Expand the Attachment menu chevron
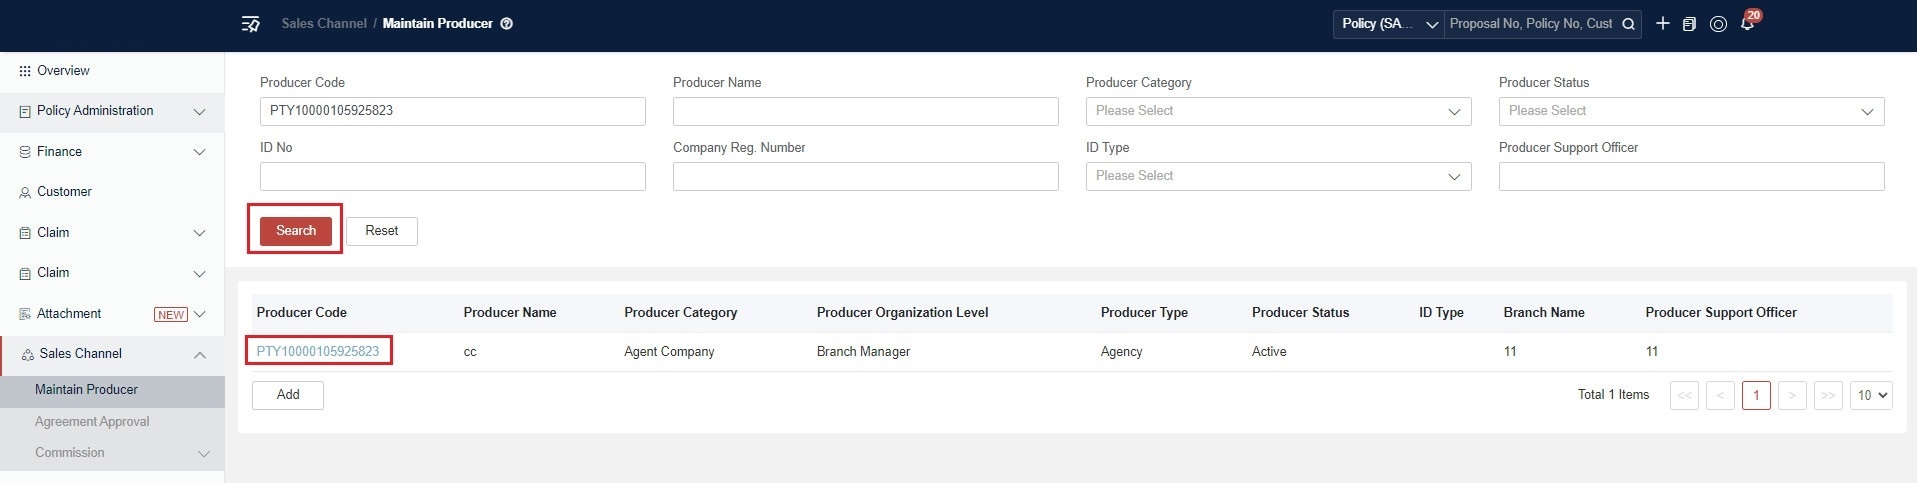 [199, 314]
